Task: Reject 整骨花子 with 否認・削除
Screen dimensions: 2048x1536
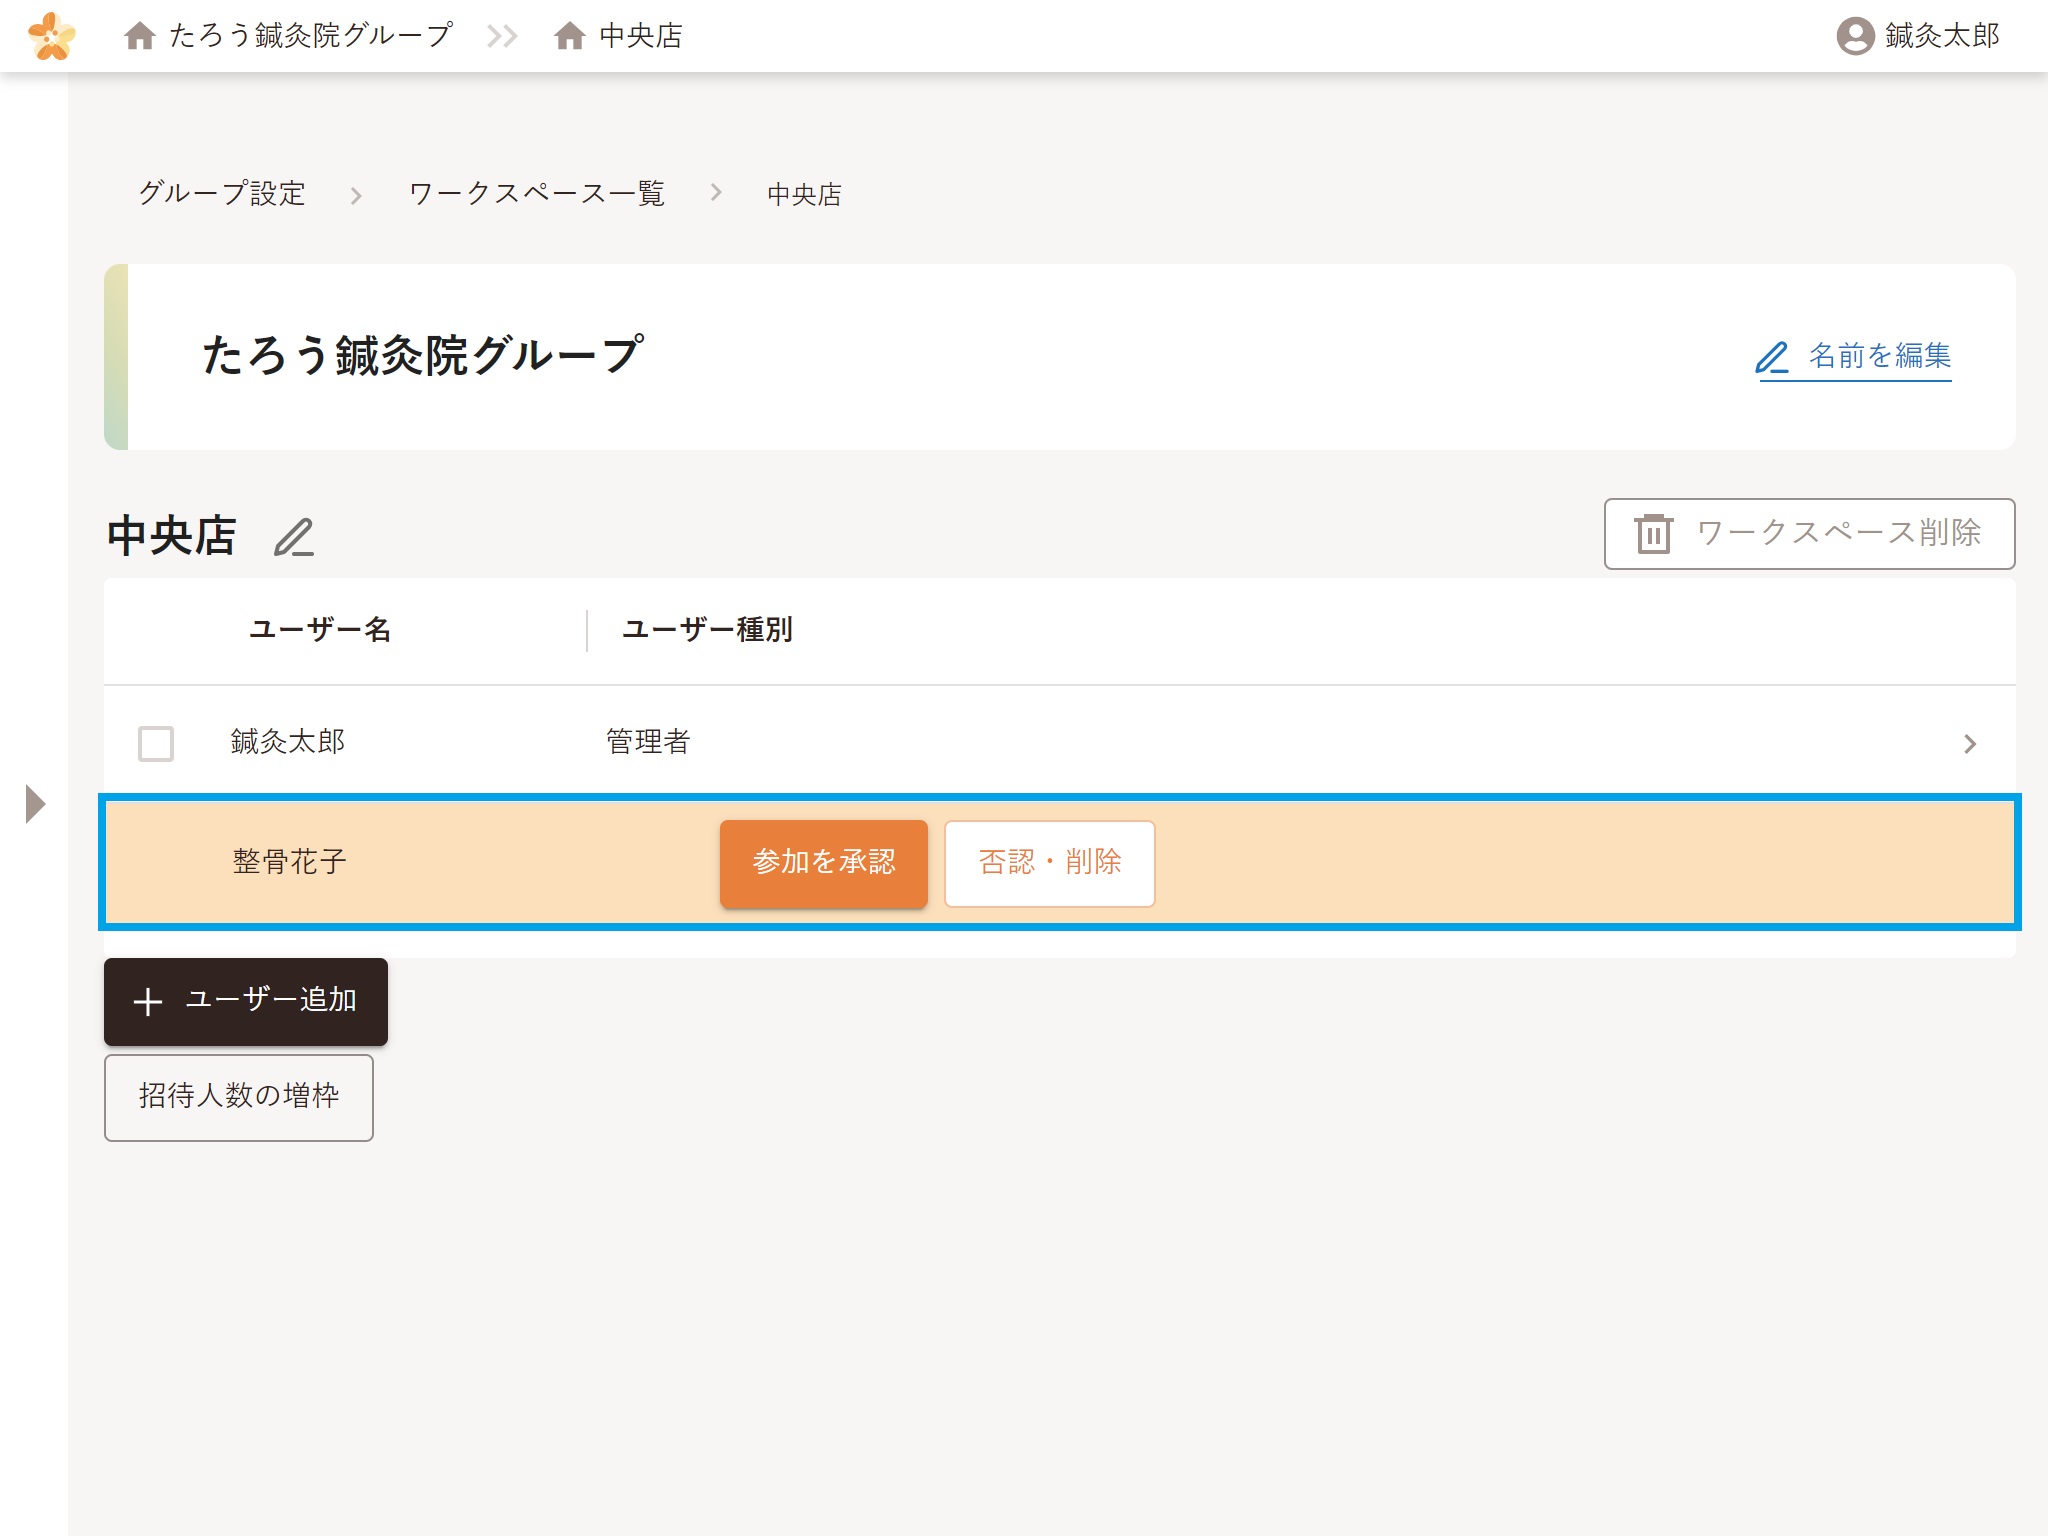Action: pos(1050,863)
